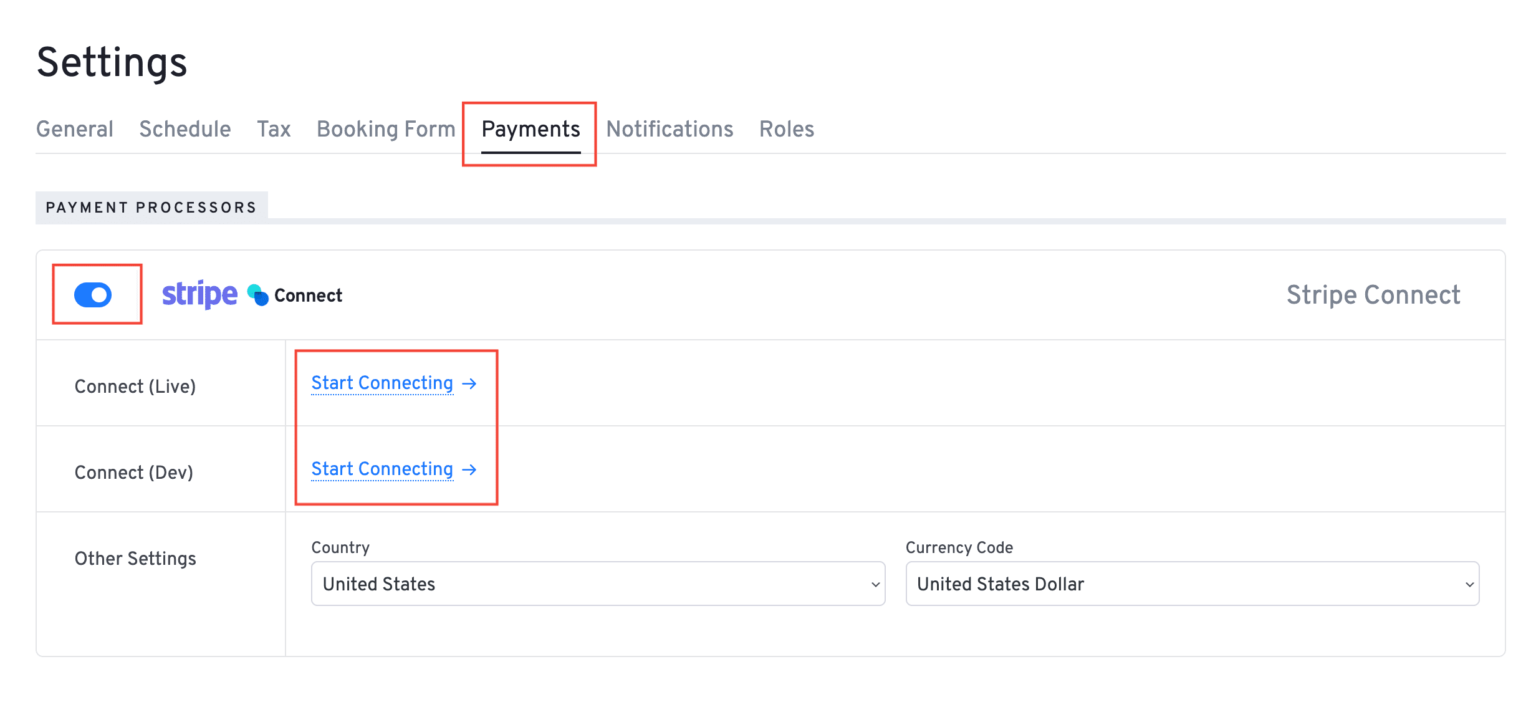Viewport: 1536px width, 702px height.
Task: Disable the Stripe Connect payment processor toggle
Action: point(96,294)
